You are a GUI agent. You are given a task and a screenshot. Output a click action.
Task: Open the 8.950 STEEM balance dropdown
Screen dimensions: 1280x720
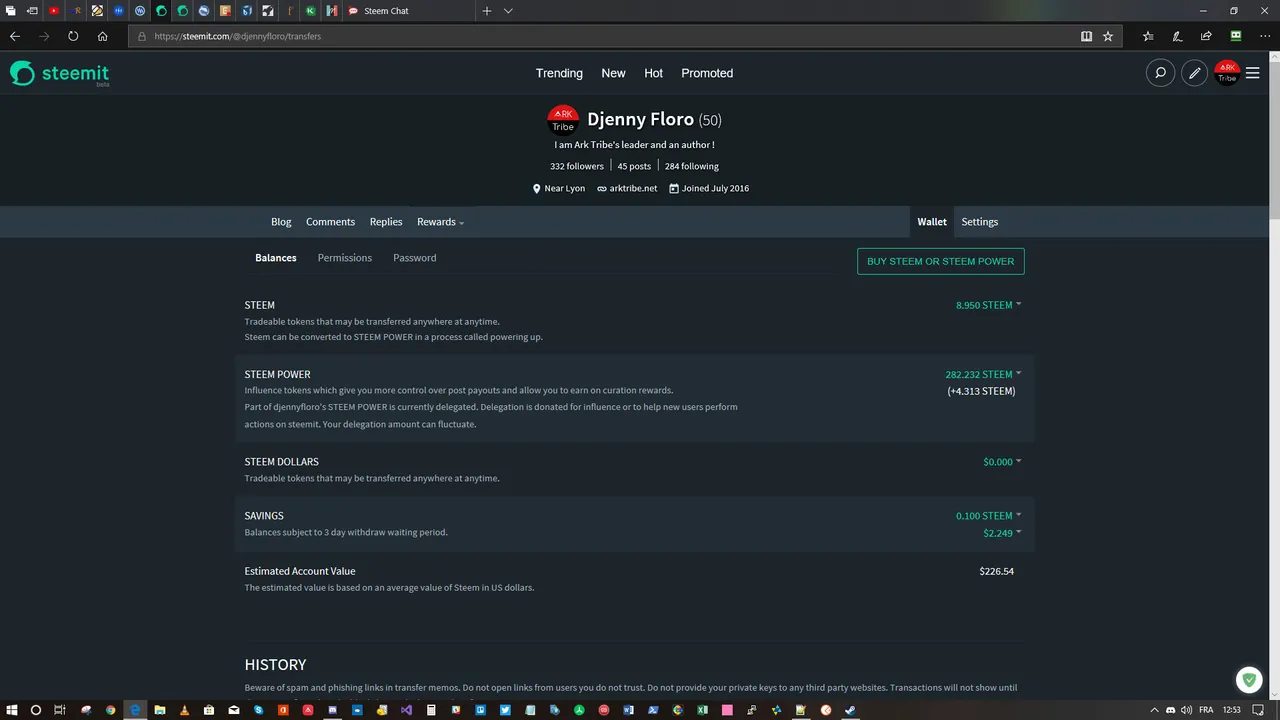(x=988, y=305)
